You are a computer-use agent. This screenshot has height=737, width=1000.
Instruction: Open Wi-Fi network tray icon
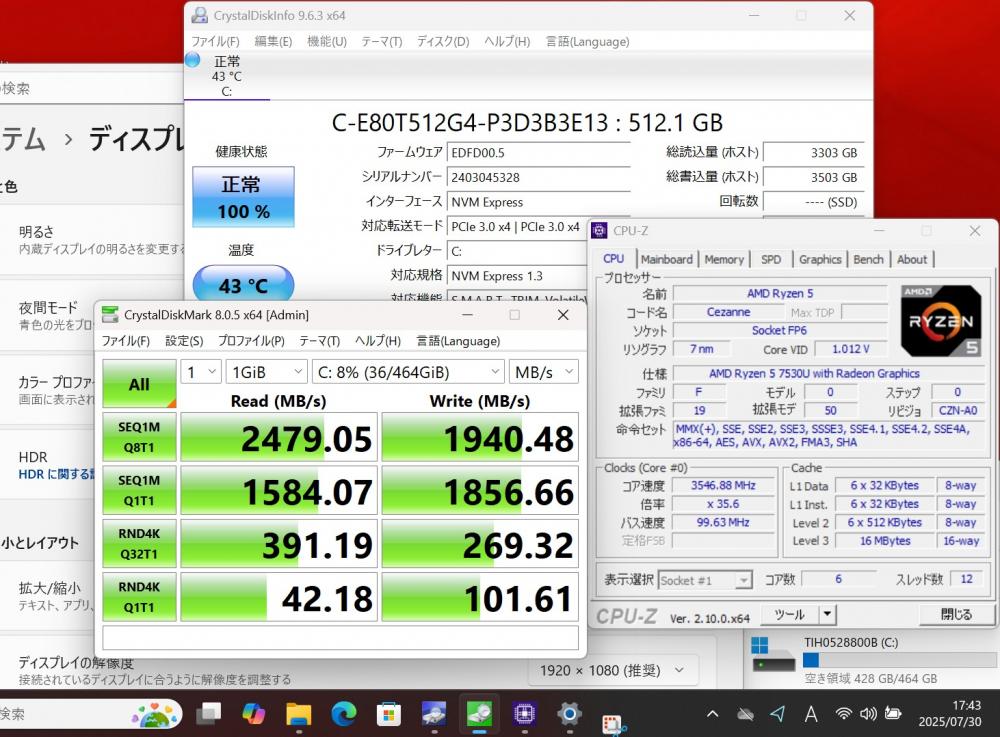844,713
